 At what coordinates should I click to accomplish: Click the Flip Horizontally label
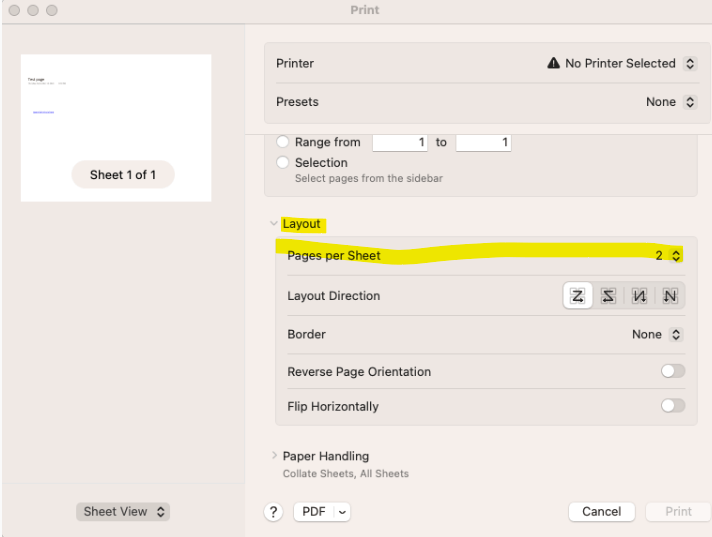[333, 406]
